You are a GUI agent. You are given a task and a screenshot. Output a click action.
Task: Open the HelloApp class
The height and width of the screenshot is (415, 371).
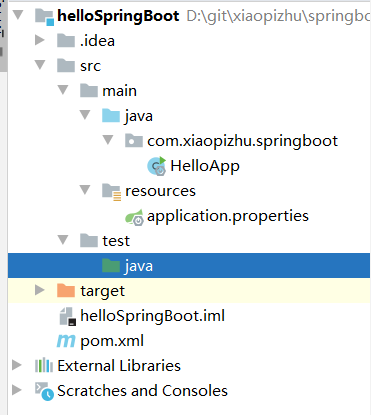click(205, 166)
